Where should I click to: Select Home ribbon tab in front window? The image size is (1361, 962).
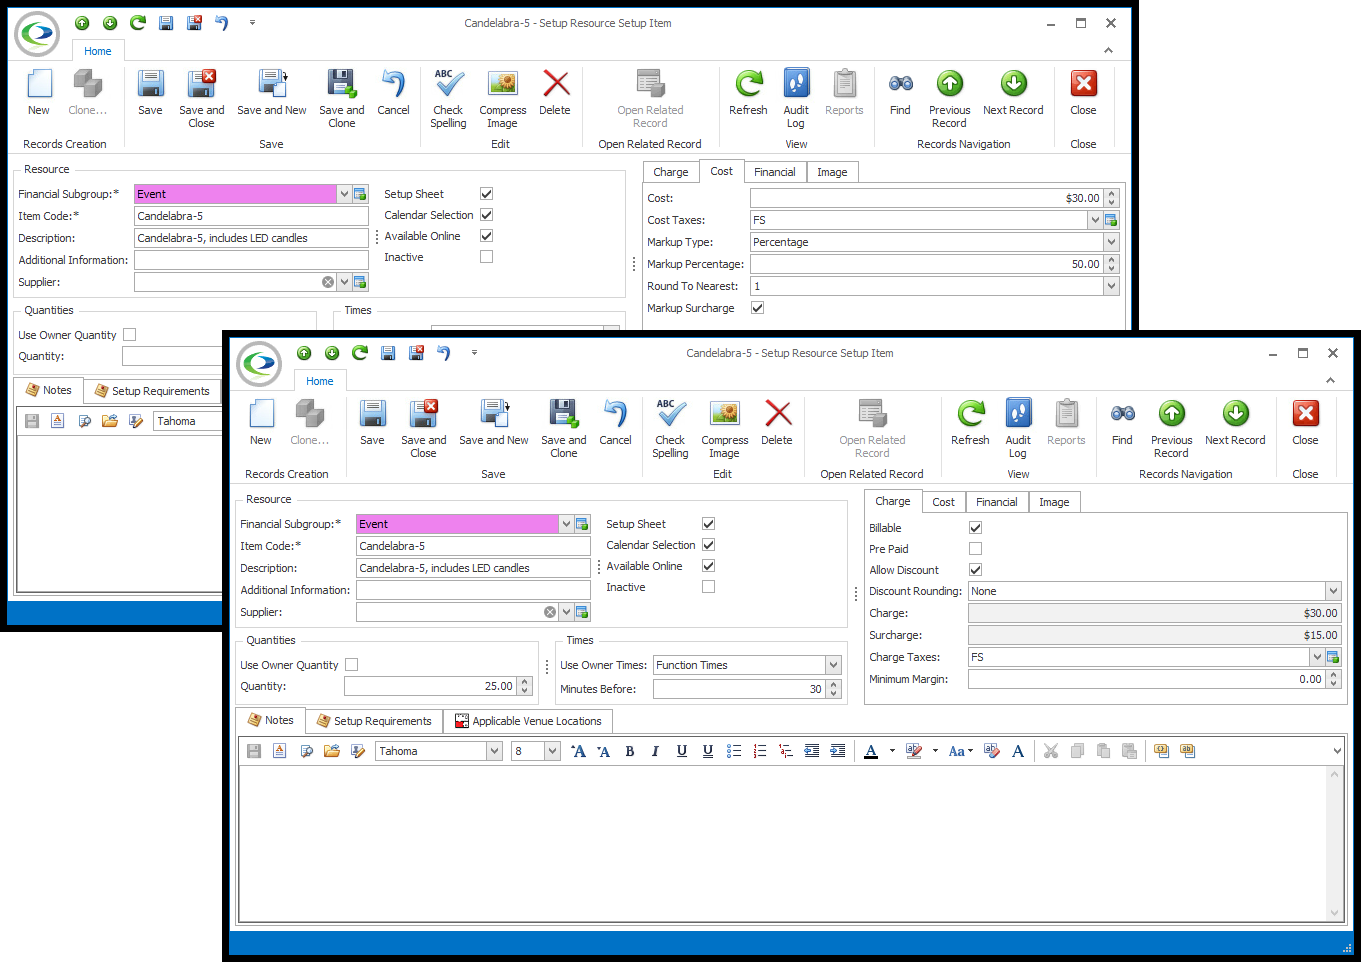(320, 381)
